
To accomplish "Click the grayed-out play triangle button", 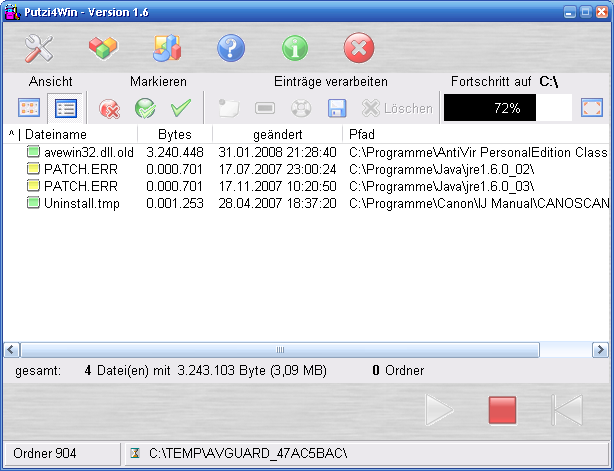I will coord(439,410).
